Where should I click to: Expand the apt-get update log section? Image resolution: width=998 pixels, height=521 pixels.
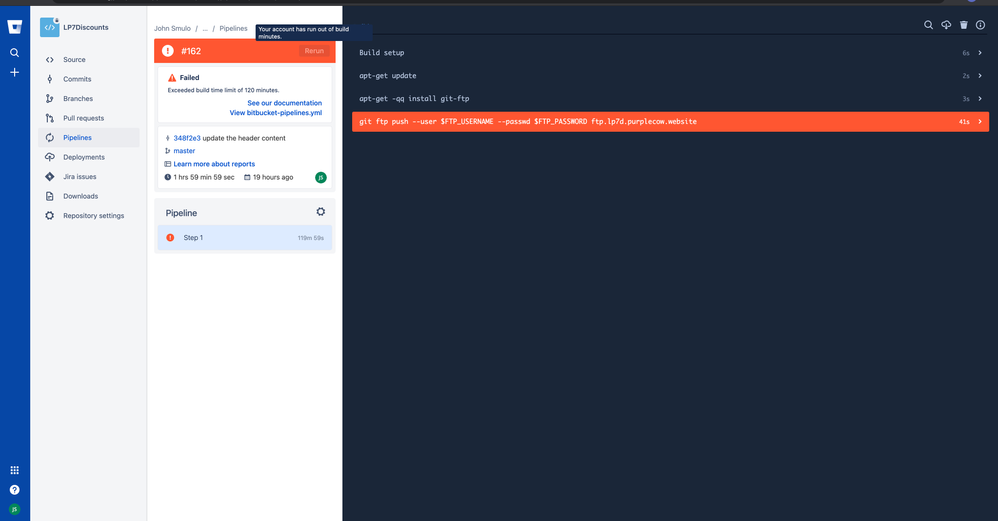[x=980, y=76]
